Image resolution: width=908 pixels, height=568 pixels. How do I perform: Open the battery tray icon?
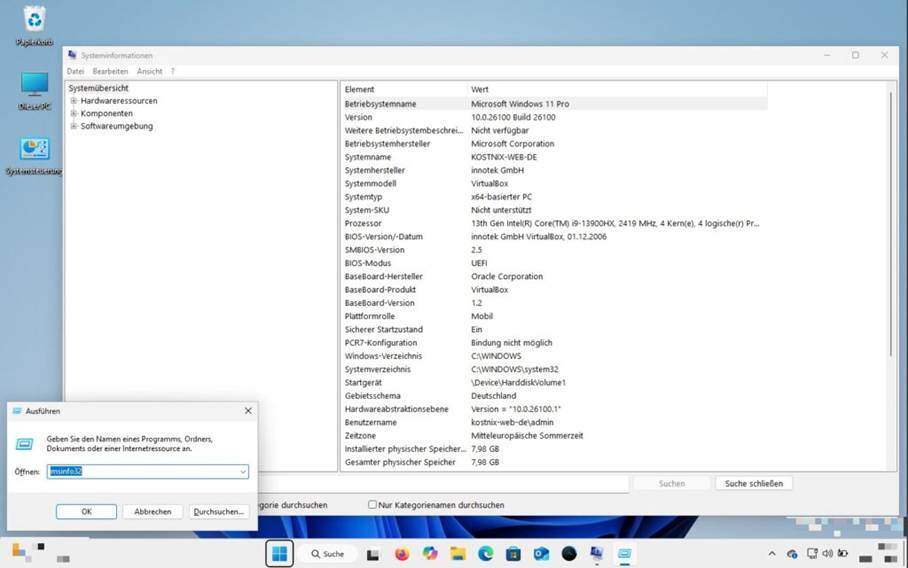[843, 554]
